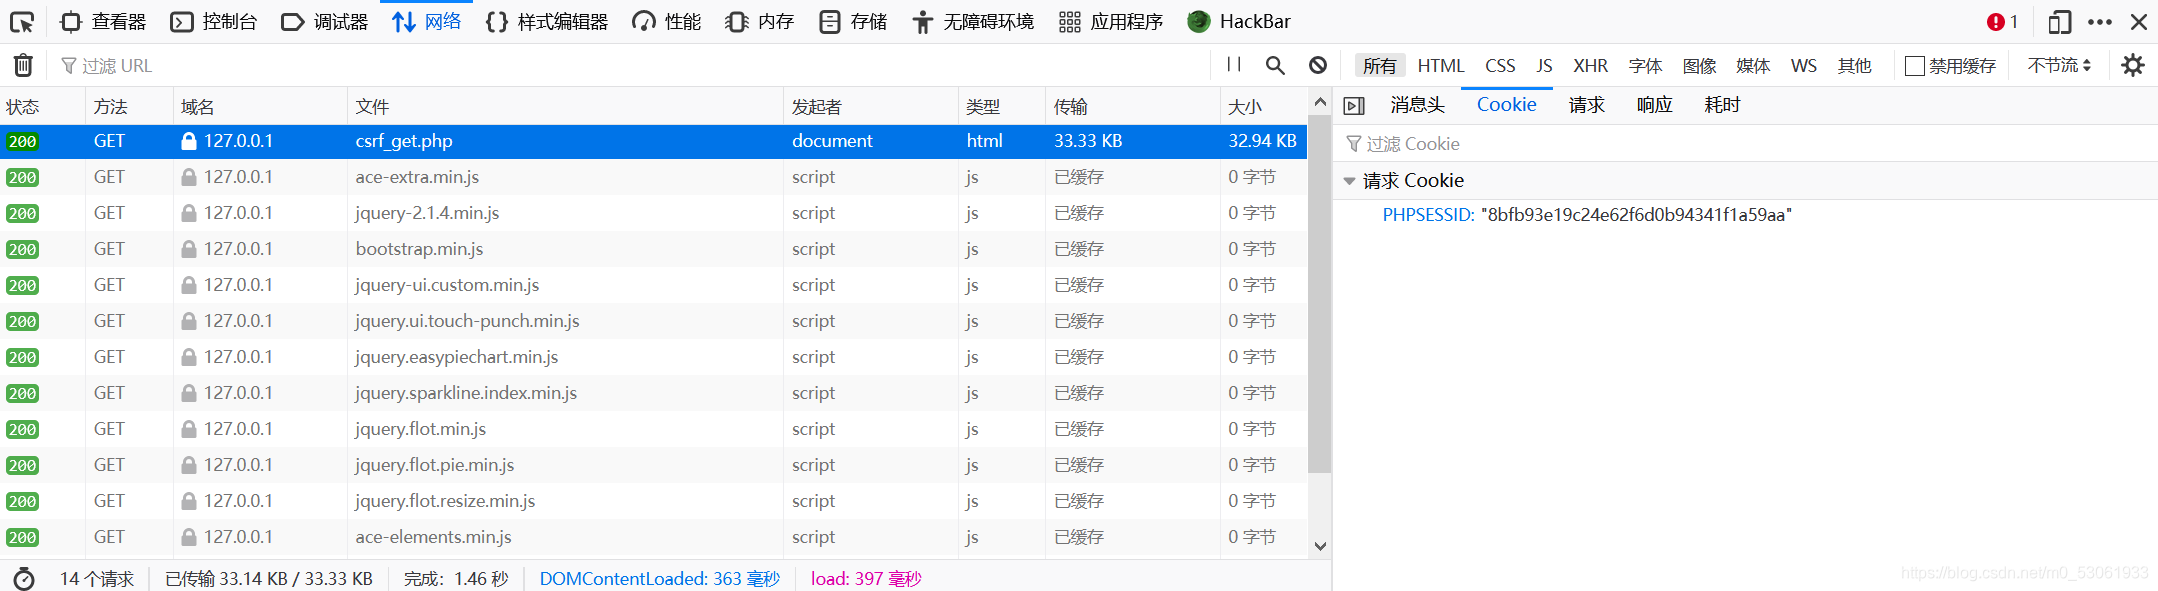
Task: Click the request list scrollbar thumb
Action: 1320,293
